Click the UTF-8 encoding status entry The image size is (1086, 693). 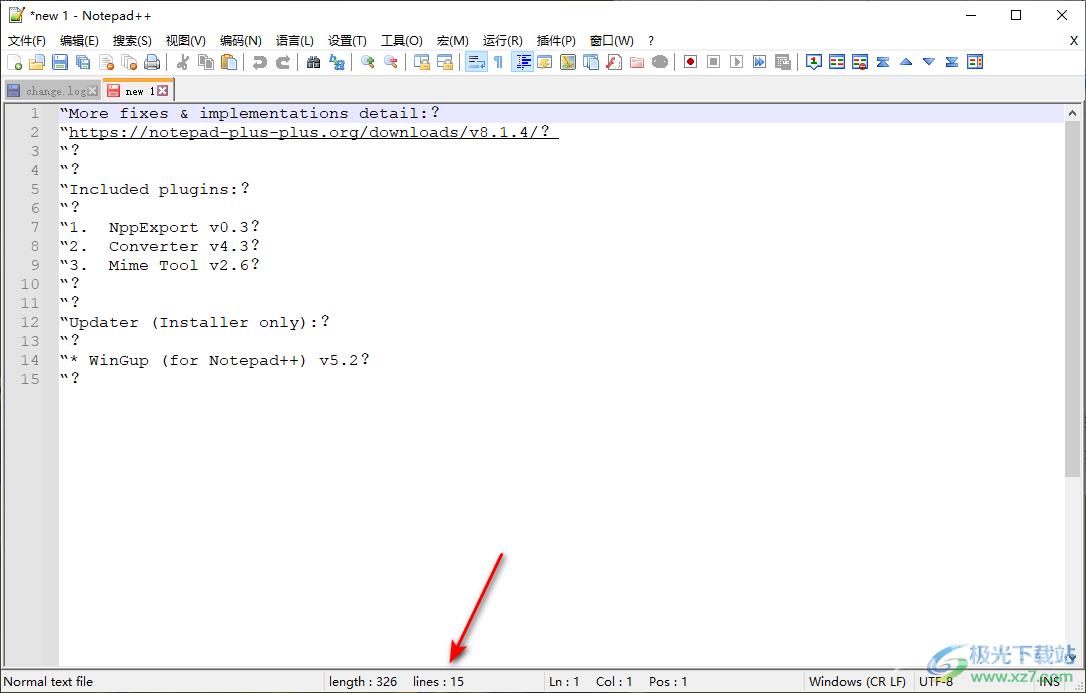(936, 682)
